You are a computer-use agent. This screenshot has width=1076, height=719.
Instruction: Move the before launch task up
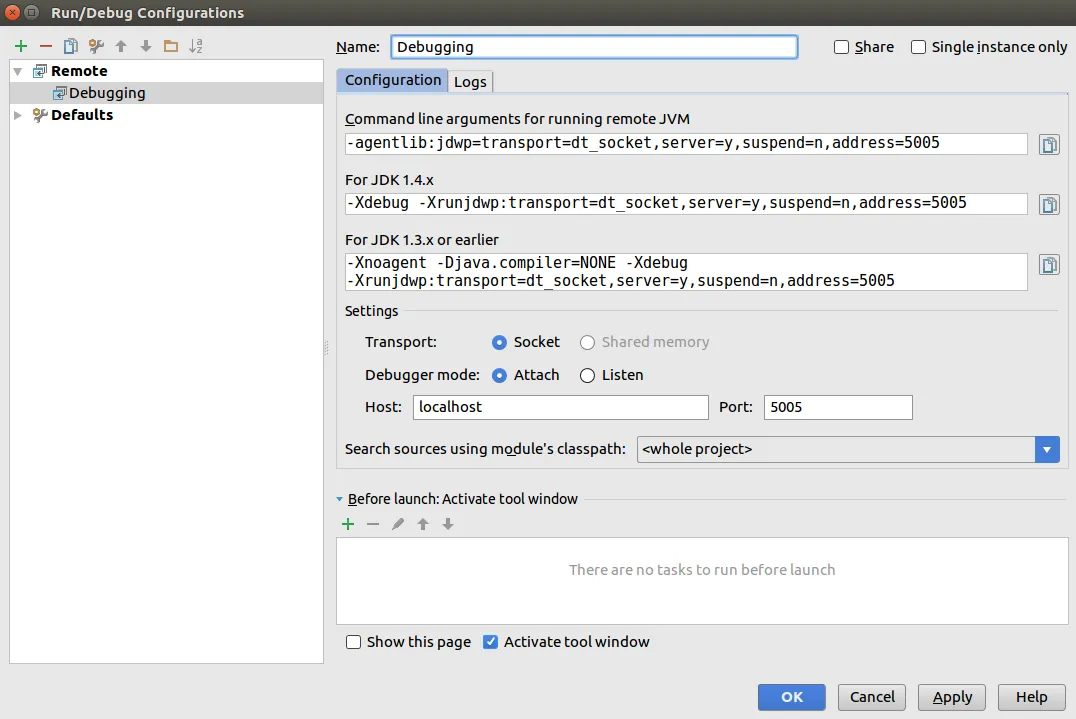tap(423, 524)
